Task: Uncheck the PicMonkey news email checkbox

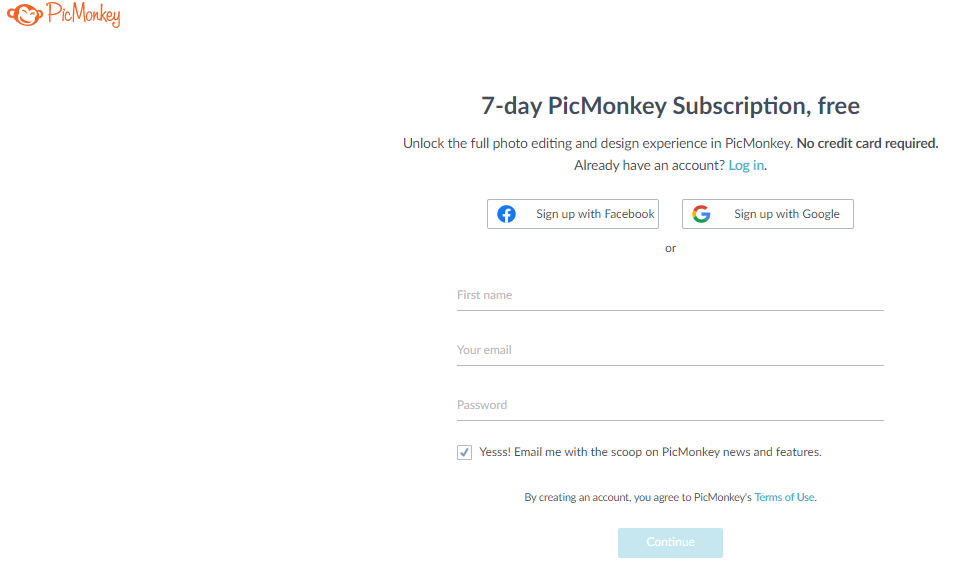Action: point(465,452)
